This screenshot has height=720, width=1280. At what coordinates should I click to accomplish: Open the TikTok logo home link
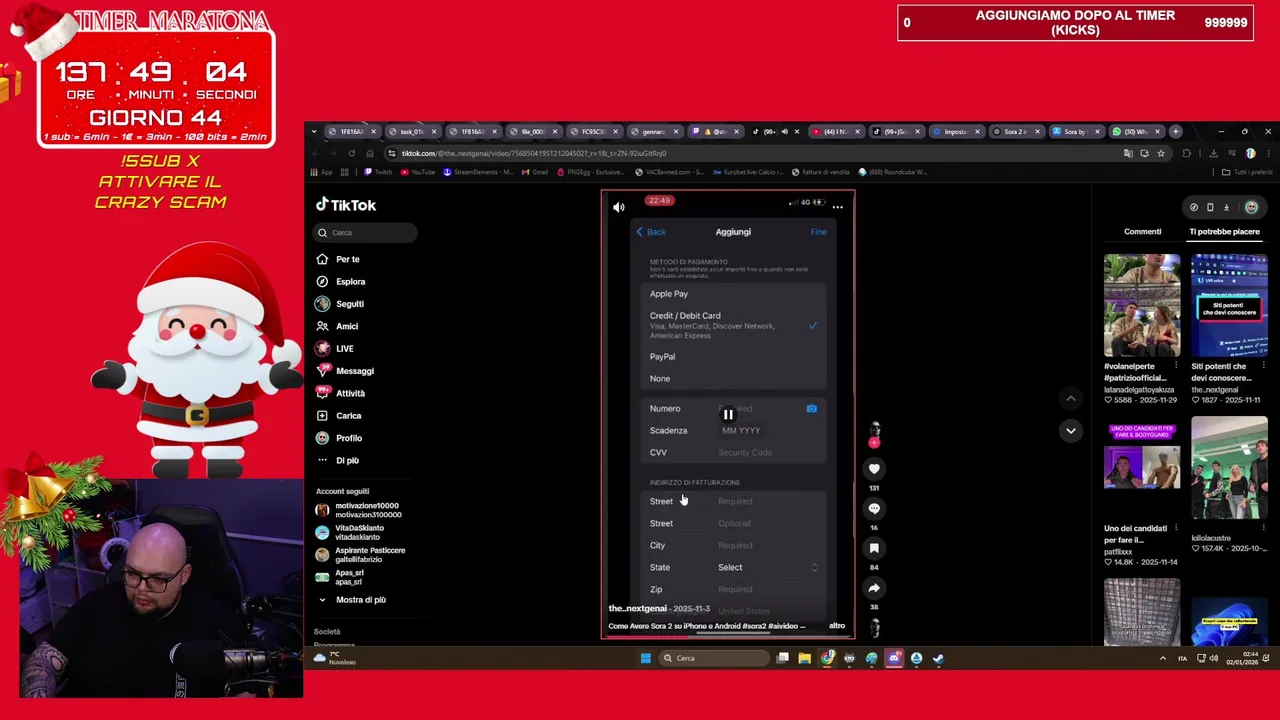click(x=346, y=205)
